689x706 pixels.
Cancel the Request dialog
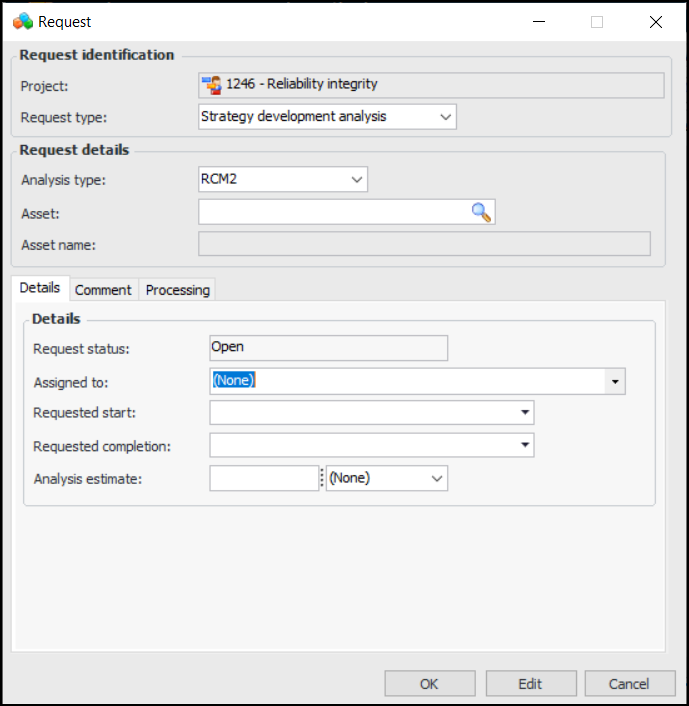click(x=629, y=684)
